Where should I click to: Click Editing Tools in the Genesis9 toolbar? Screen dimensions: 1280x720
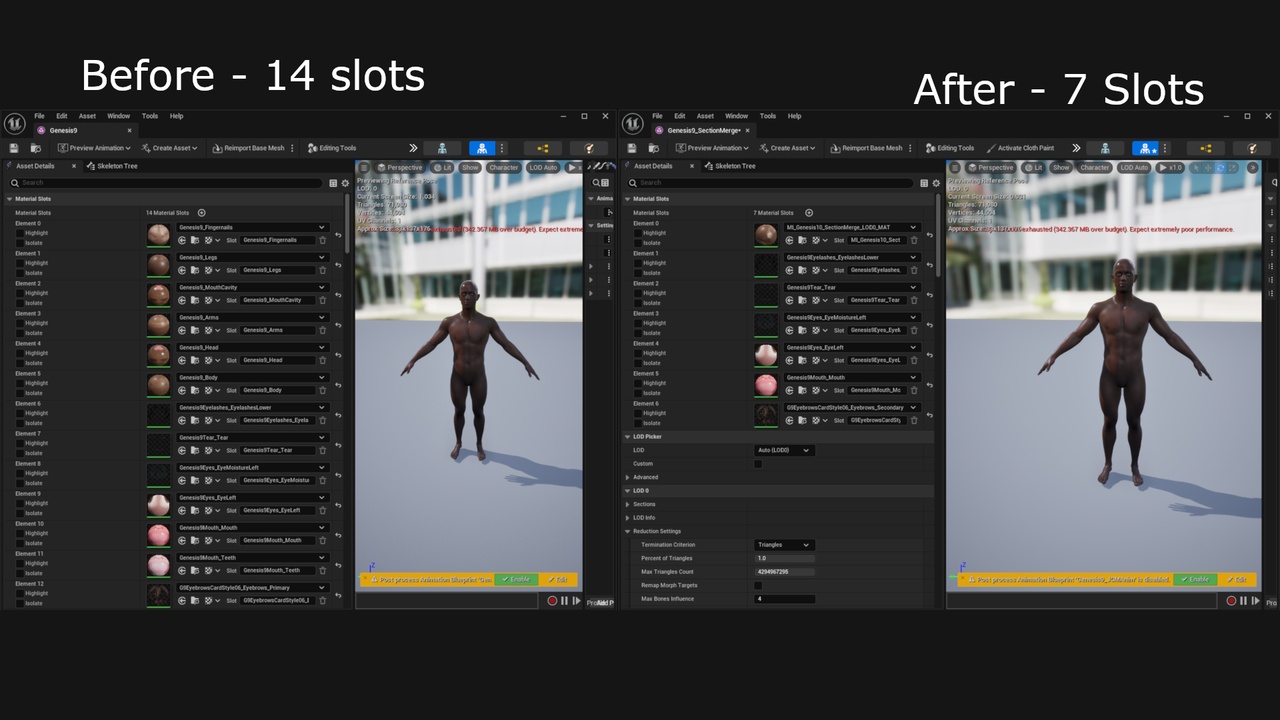point(332,148)
